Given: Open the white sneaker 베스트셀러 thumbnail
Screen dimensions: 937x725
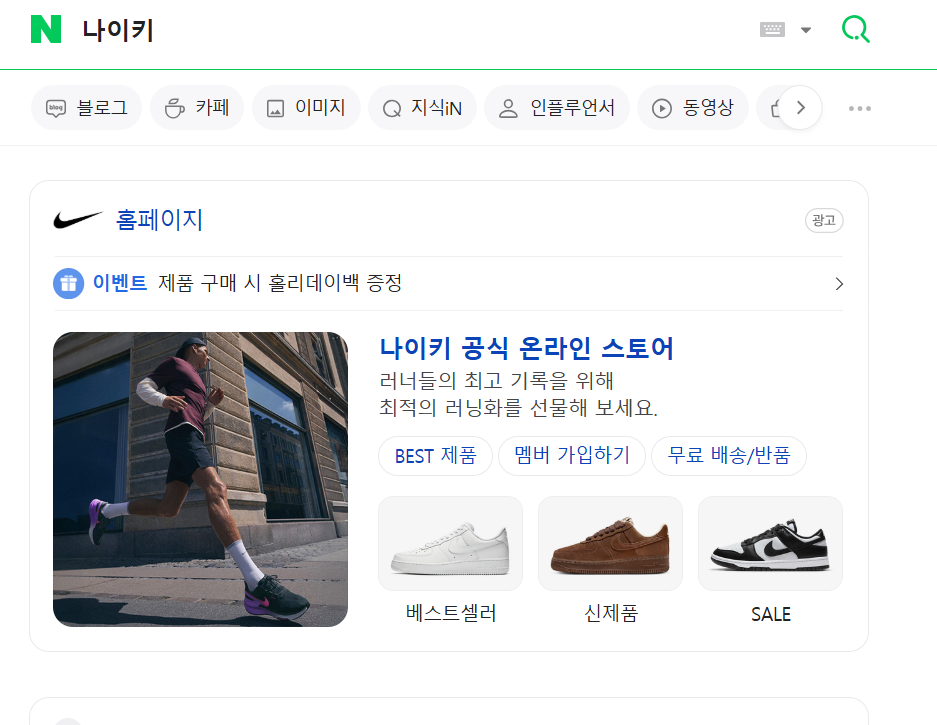Looking at the screenshot, I should click(451, 543).
